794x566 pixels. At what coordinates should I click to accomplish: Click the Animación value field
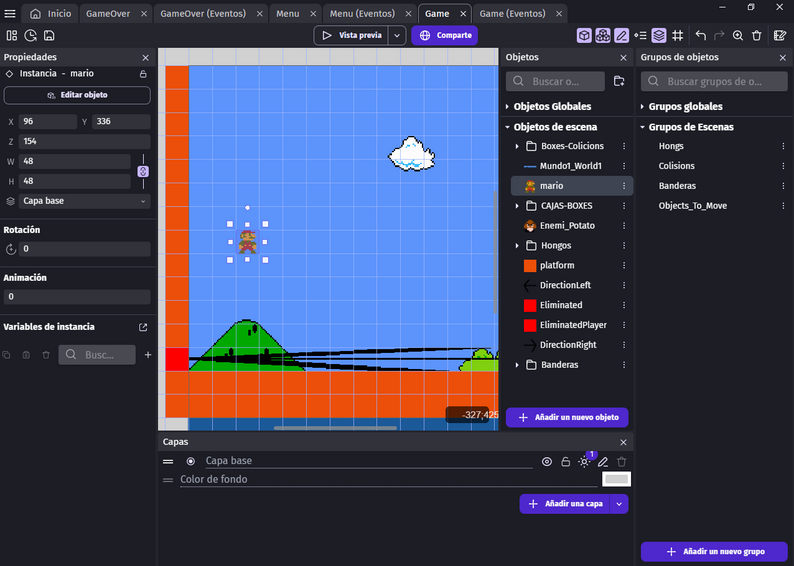pos(77,297)
